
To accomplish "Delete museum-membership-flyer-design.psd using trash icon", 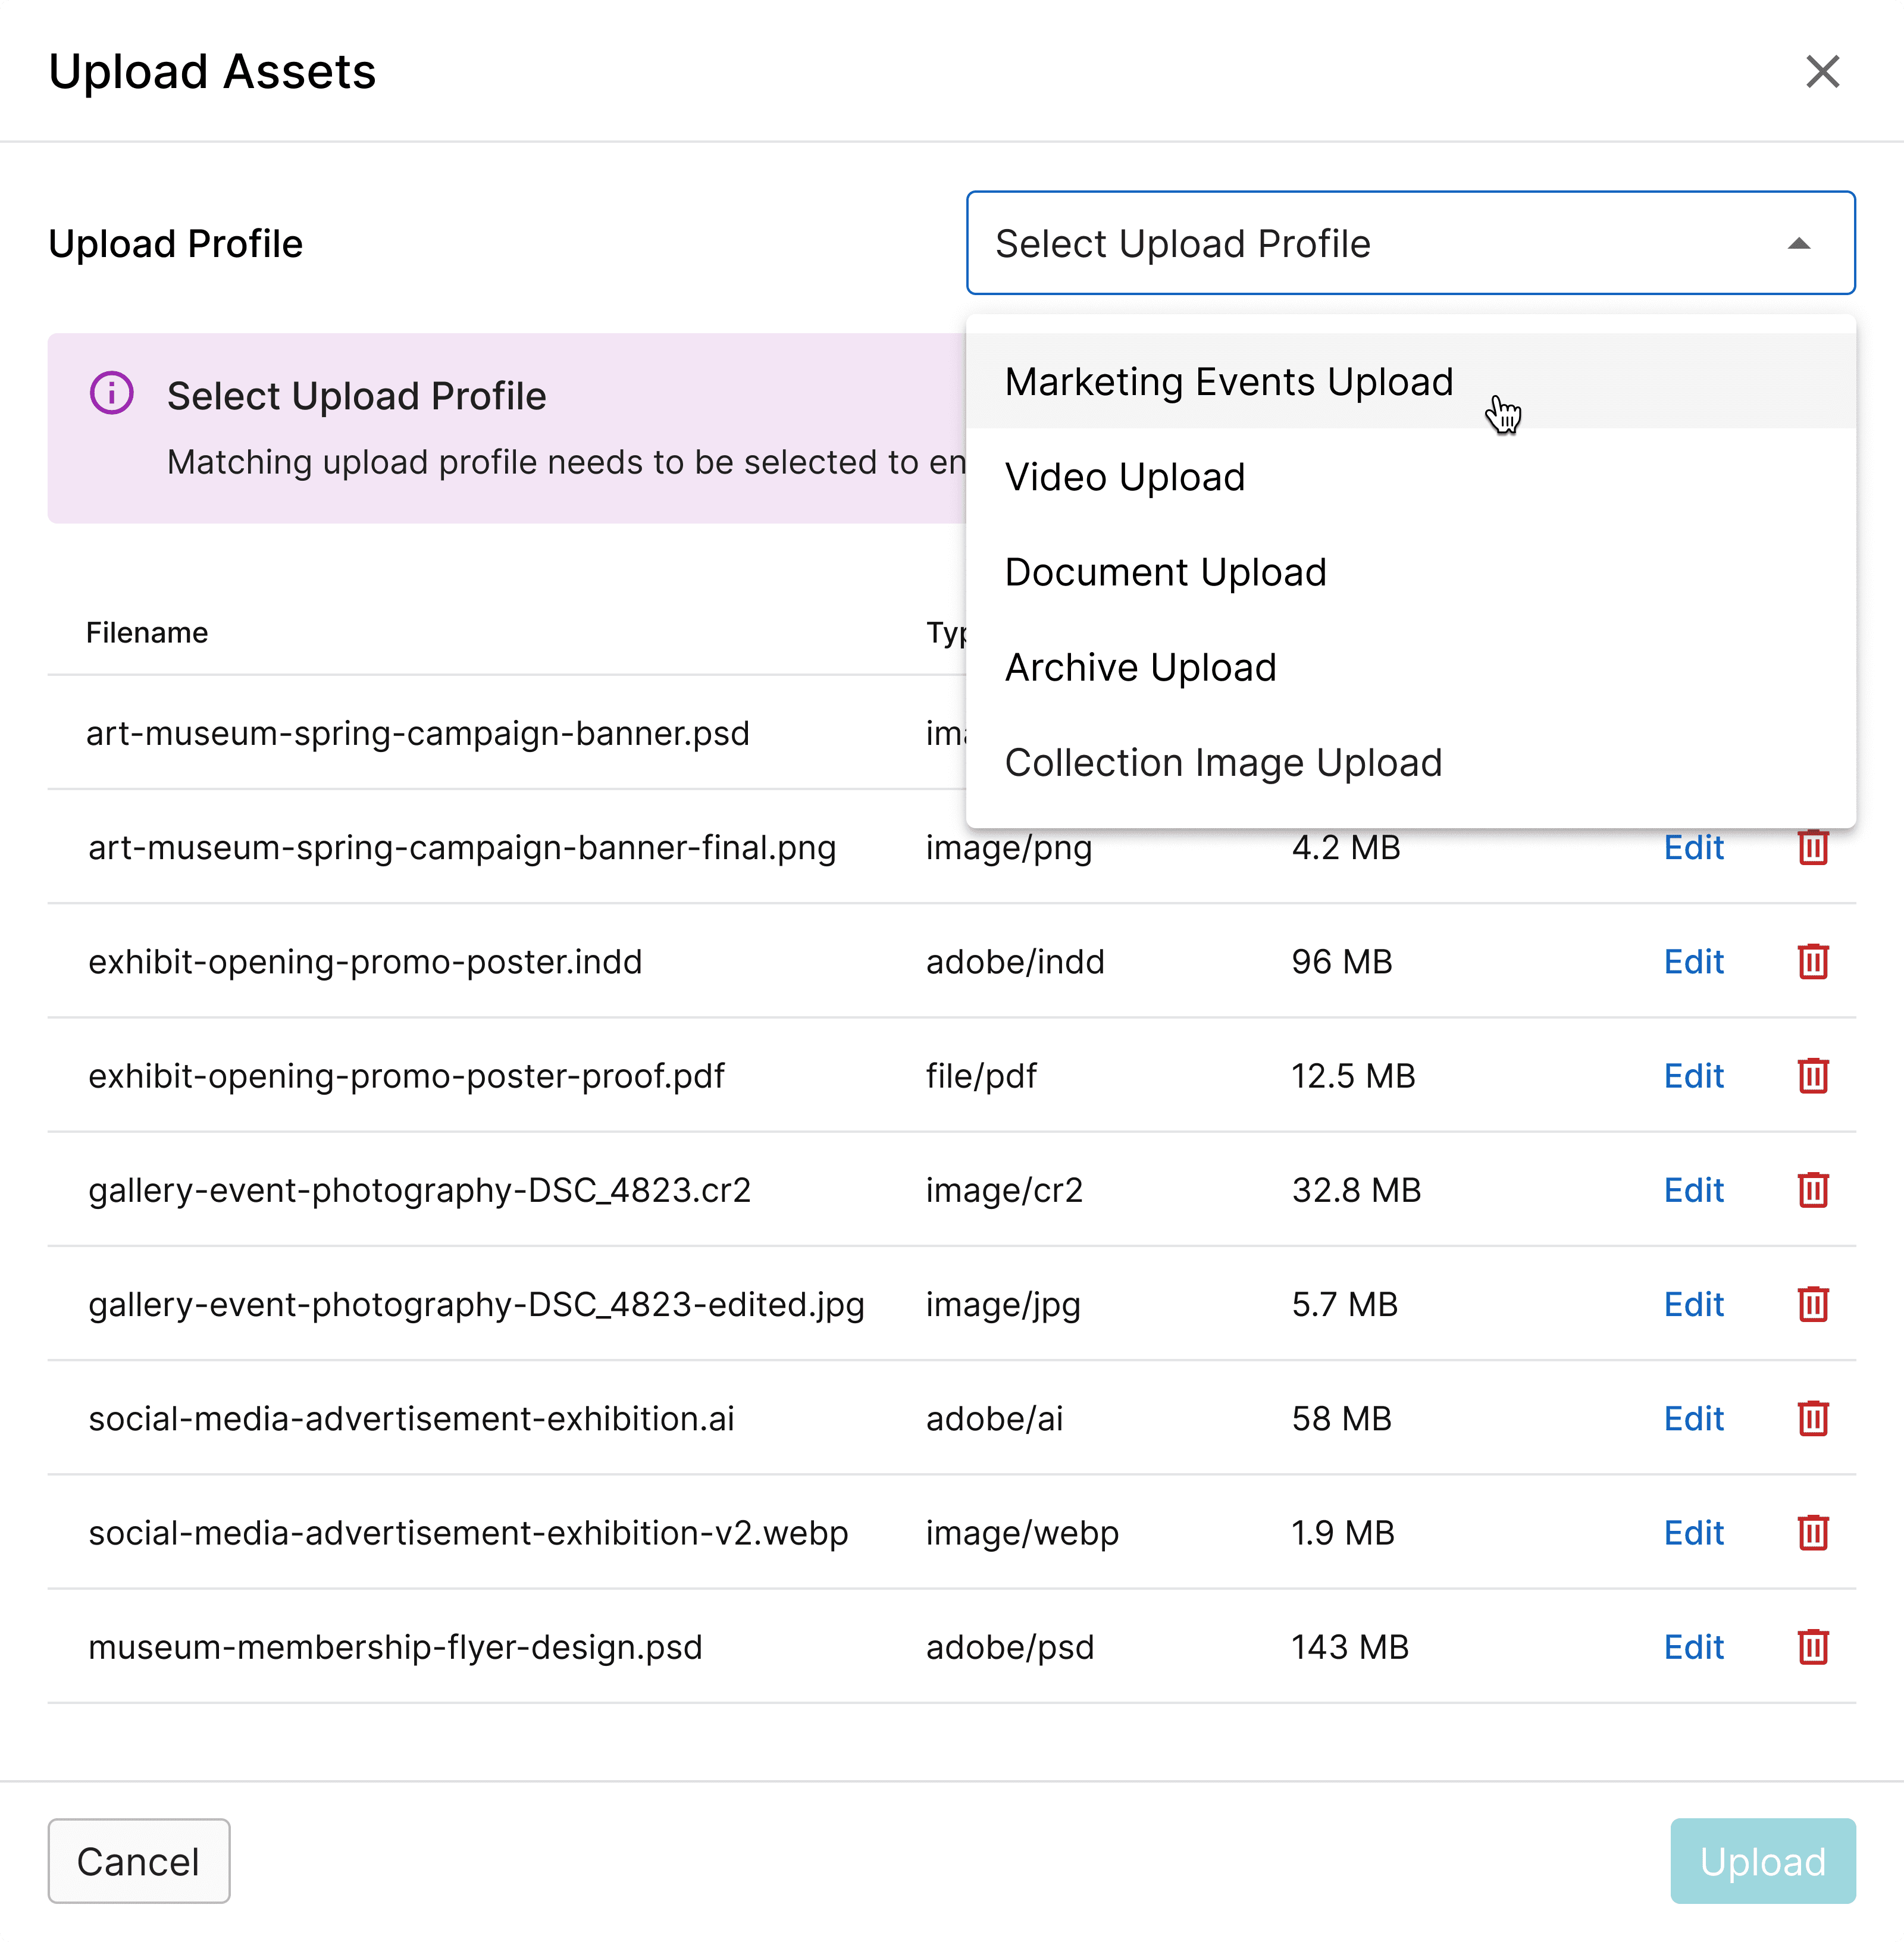I will [1812, 1647].
